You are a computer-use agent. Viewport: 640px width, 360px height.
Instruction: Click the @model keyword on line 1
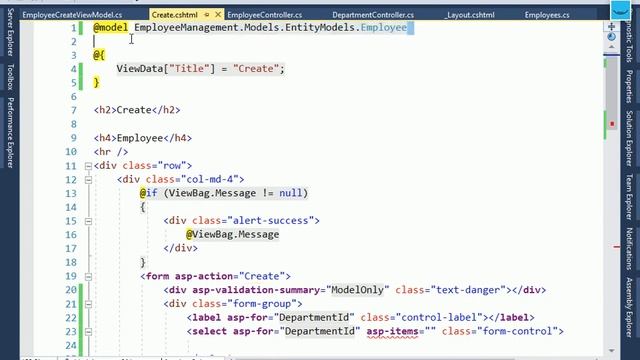[111, 28]
